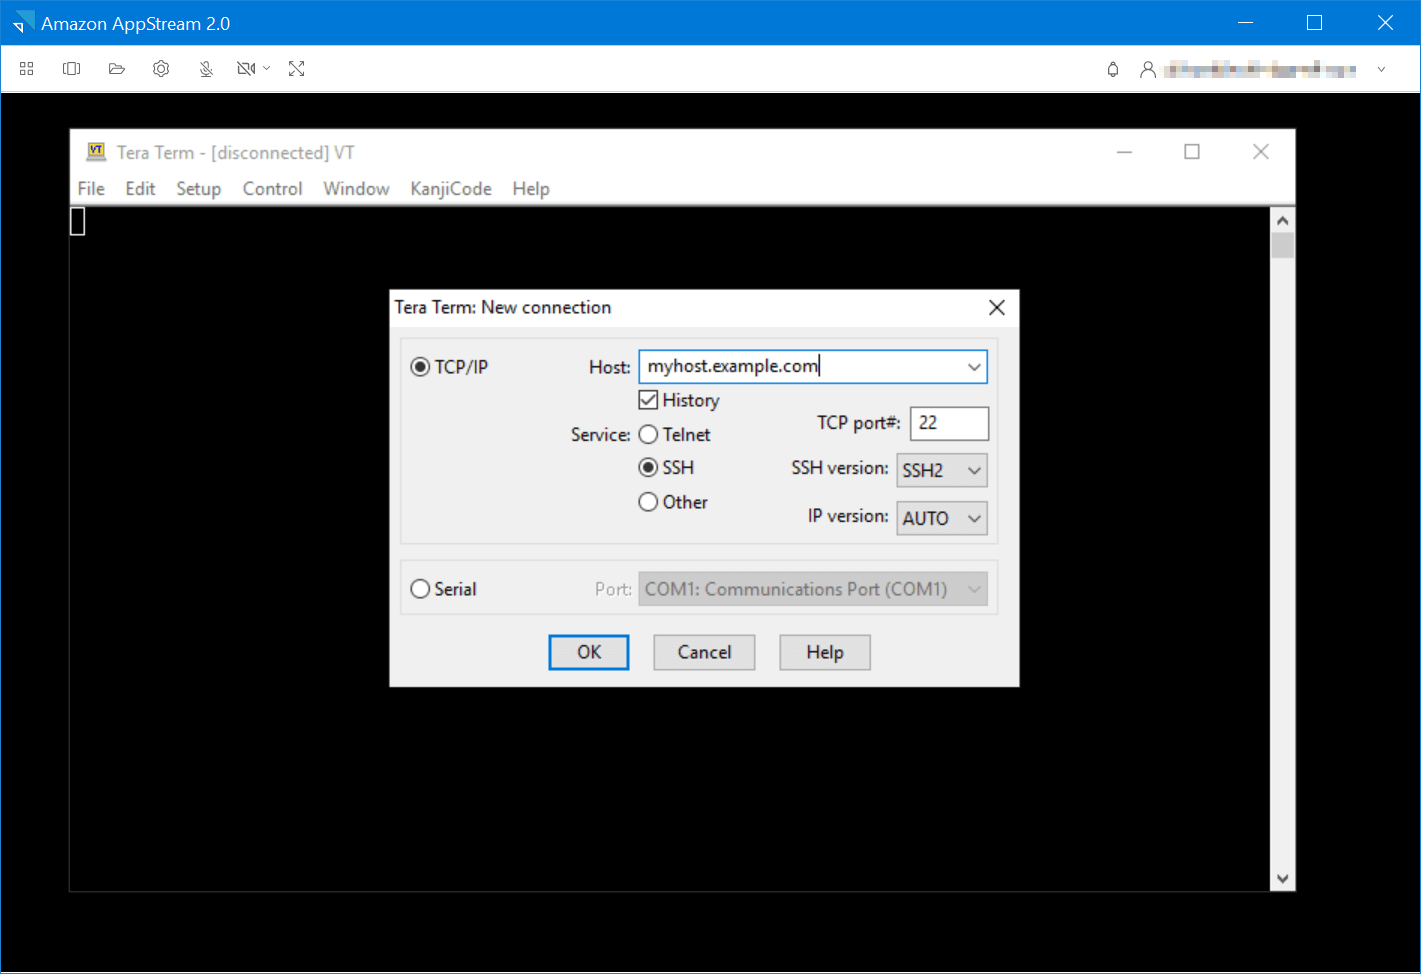This screenshot has height=974, width=1421.
Task: Toggle the AppStream microphone mute icon
Action: tap(206, 69)
